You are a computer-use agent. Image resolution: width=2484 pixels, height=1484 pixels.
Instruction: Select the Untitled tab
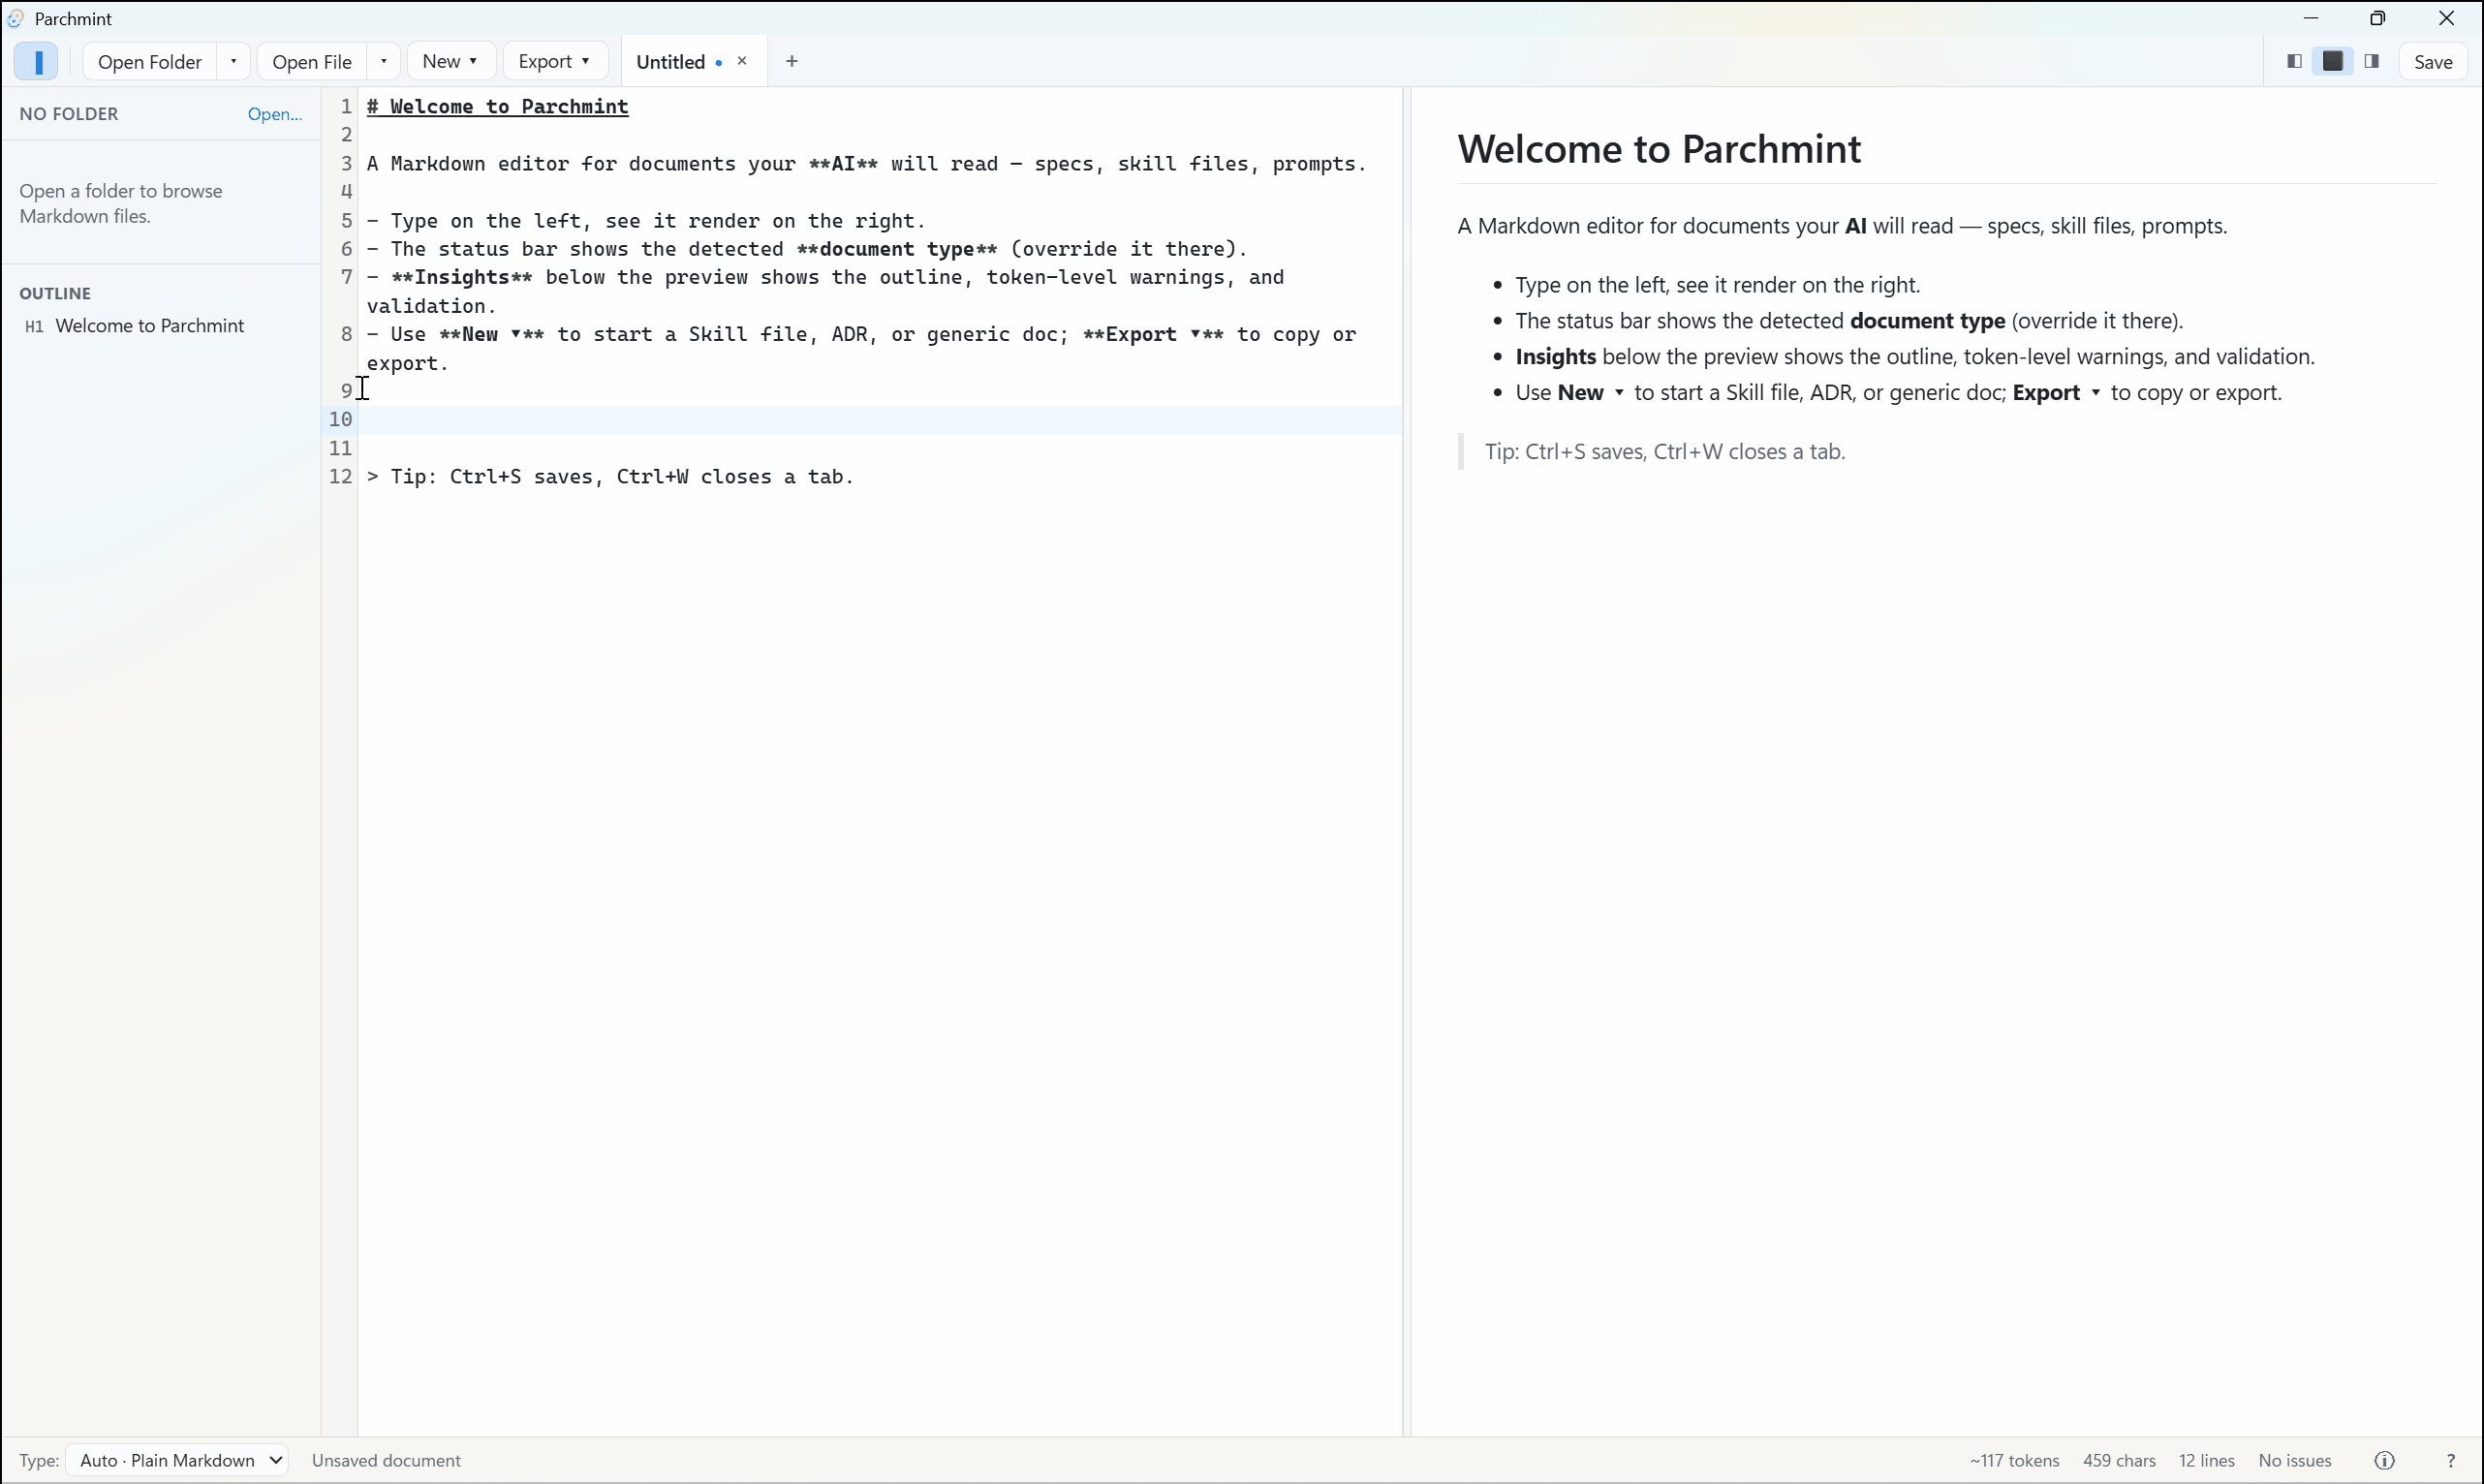coord(671,62)
